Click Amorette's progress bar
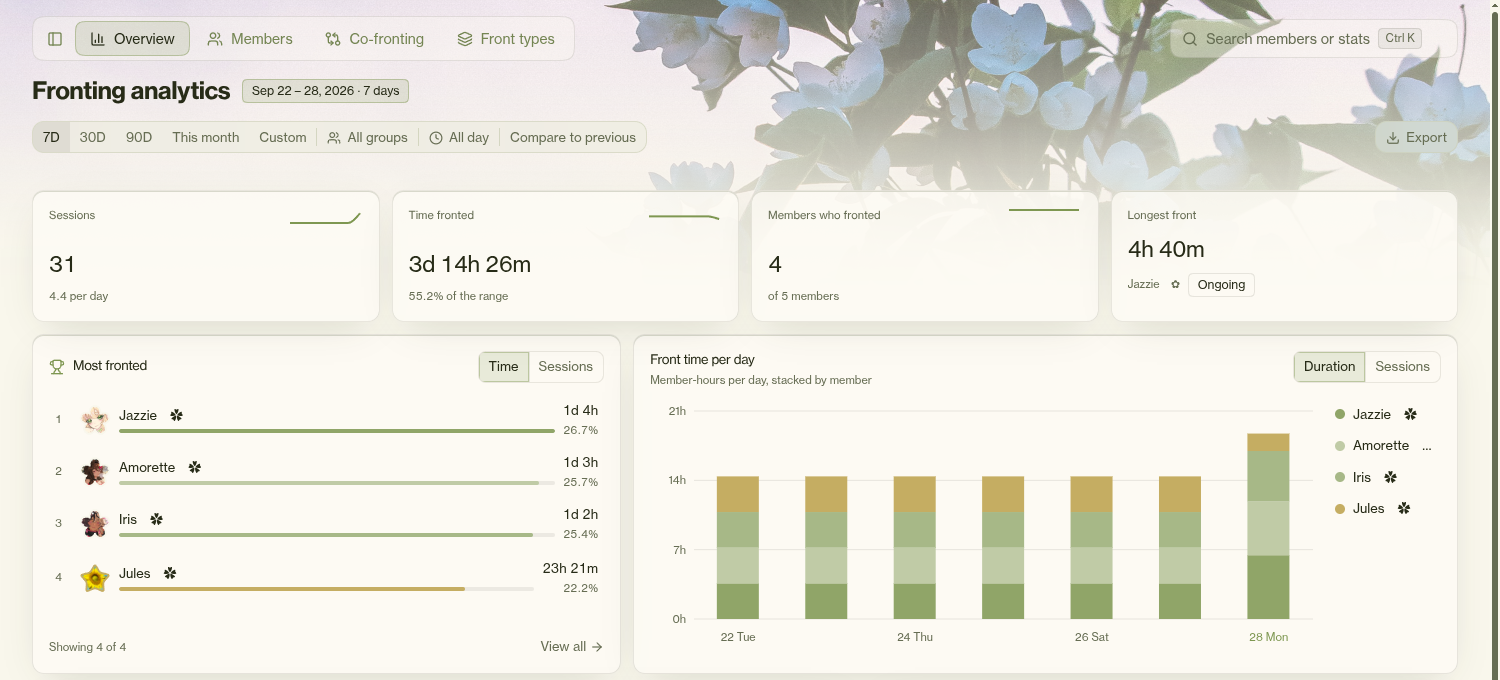This screenshot has width=1500, height=680. coord(336,483)
